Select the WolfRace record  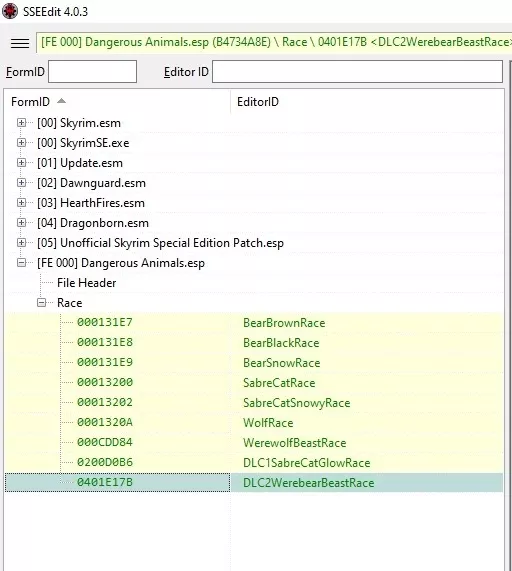[x=254, y=422]
